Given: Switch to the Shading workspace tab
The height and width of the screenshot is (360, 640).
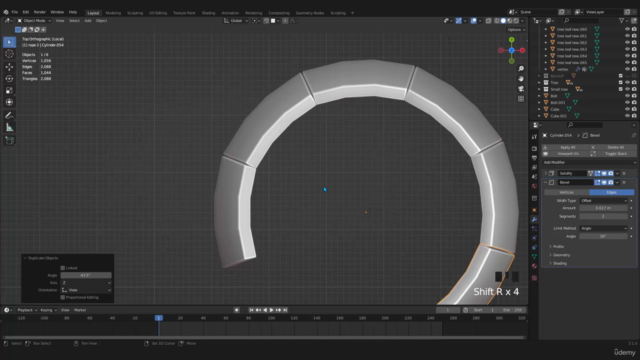Looking at the screenshot, I should [x=208, y=13].
